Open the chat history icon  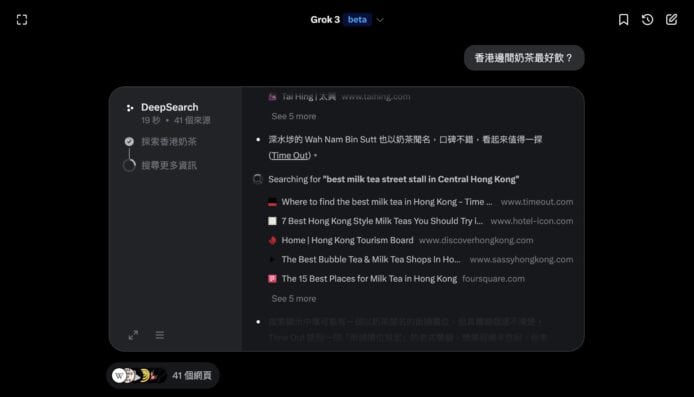pyautogui.click(x=647, y=19)
